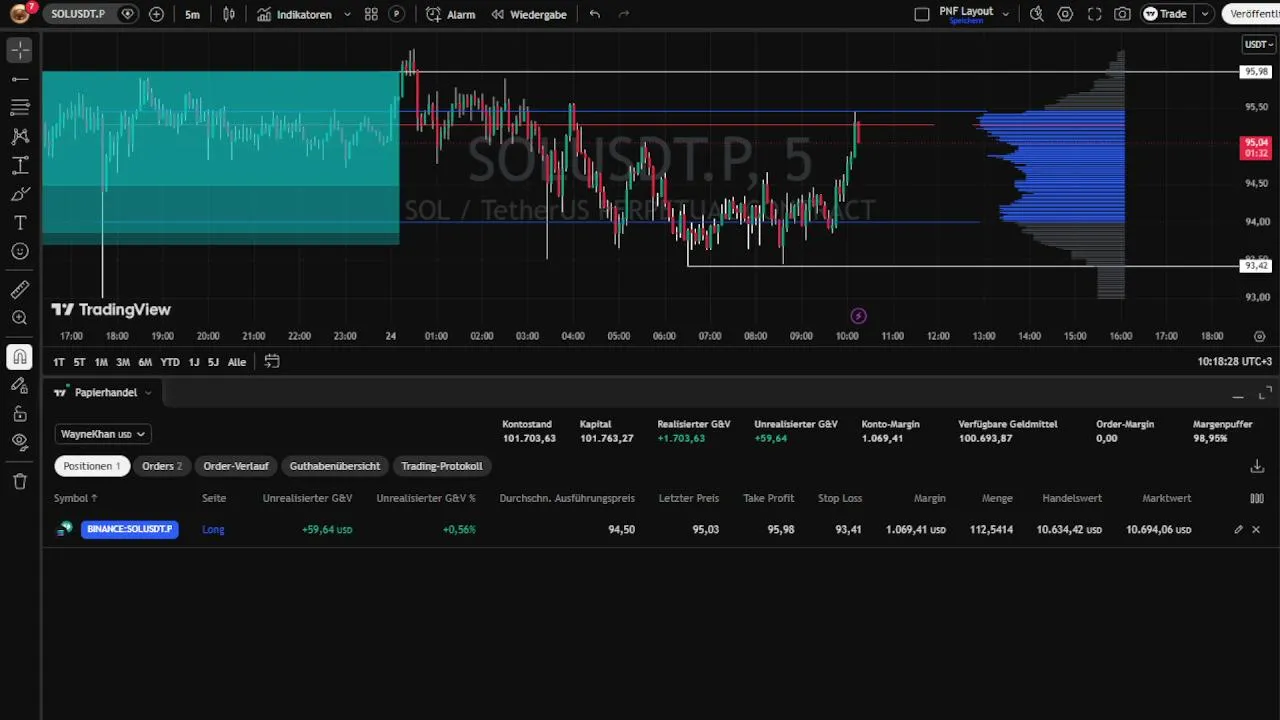Enter fullscreen mode
The width and height of the screenshot is (1280, 720).
click(1094, 14)
